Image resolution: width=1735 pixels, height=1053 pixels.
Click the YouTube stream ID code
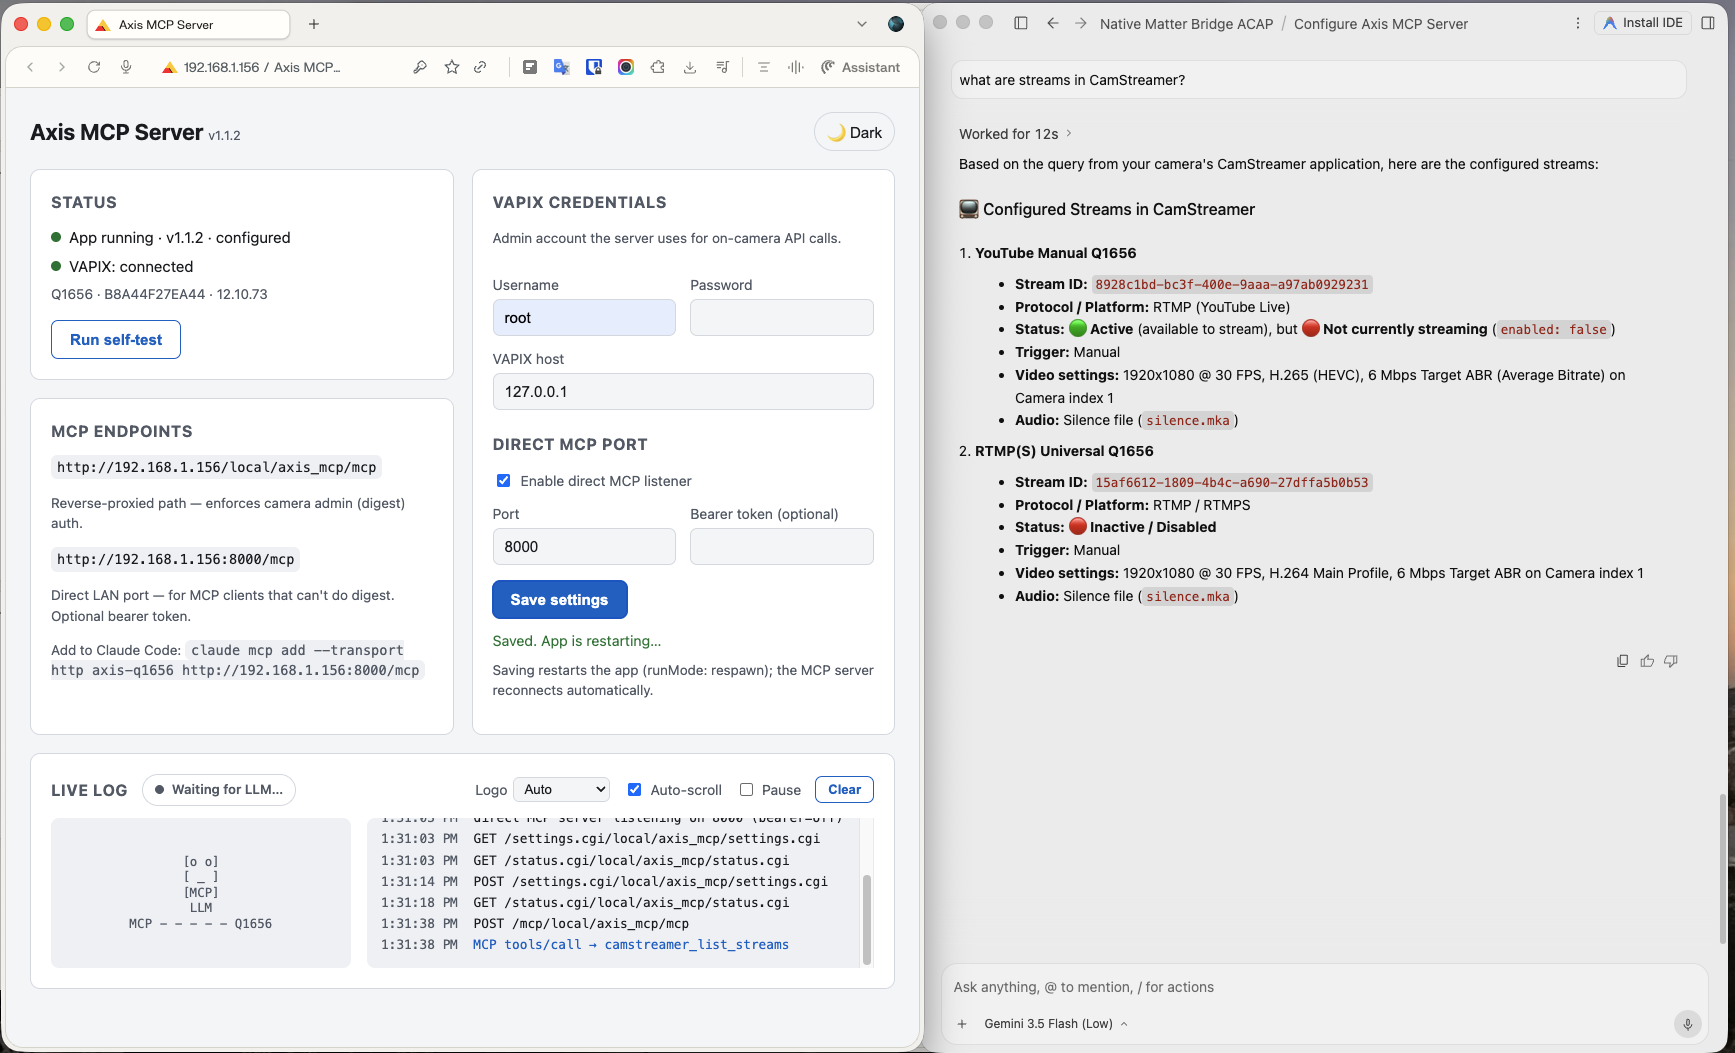point(1232,285)
